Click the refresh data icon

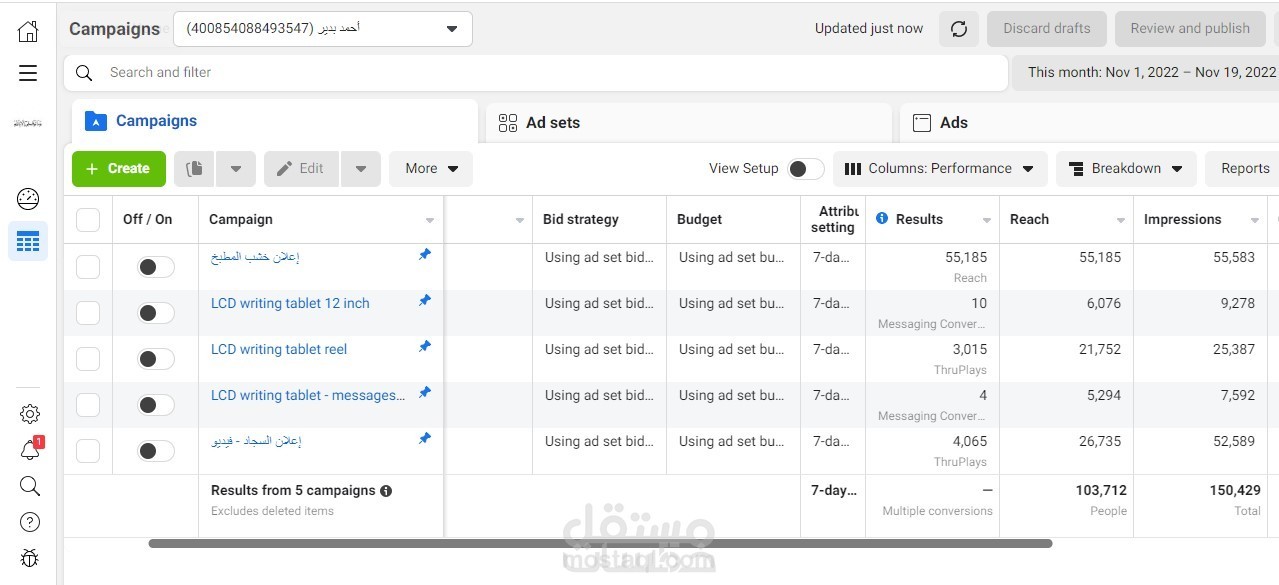[958, 29]
